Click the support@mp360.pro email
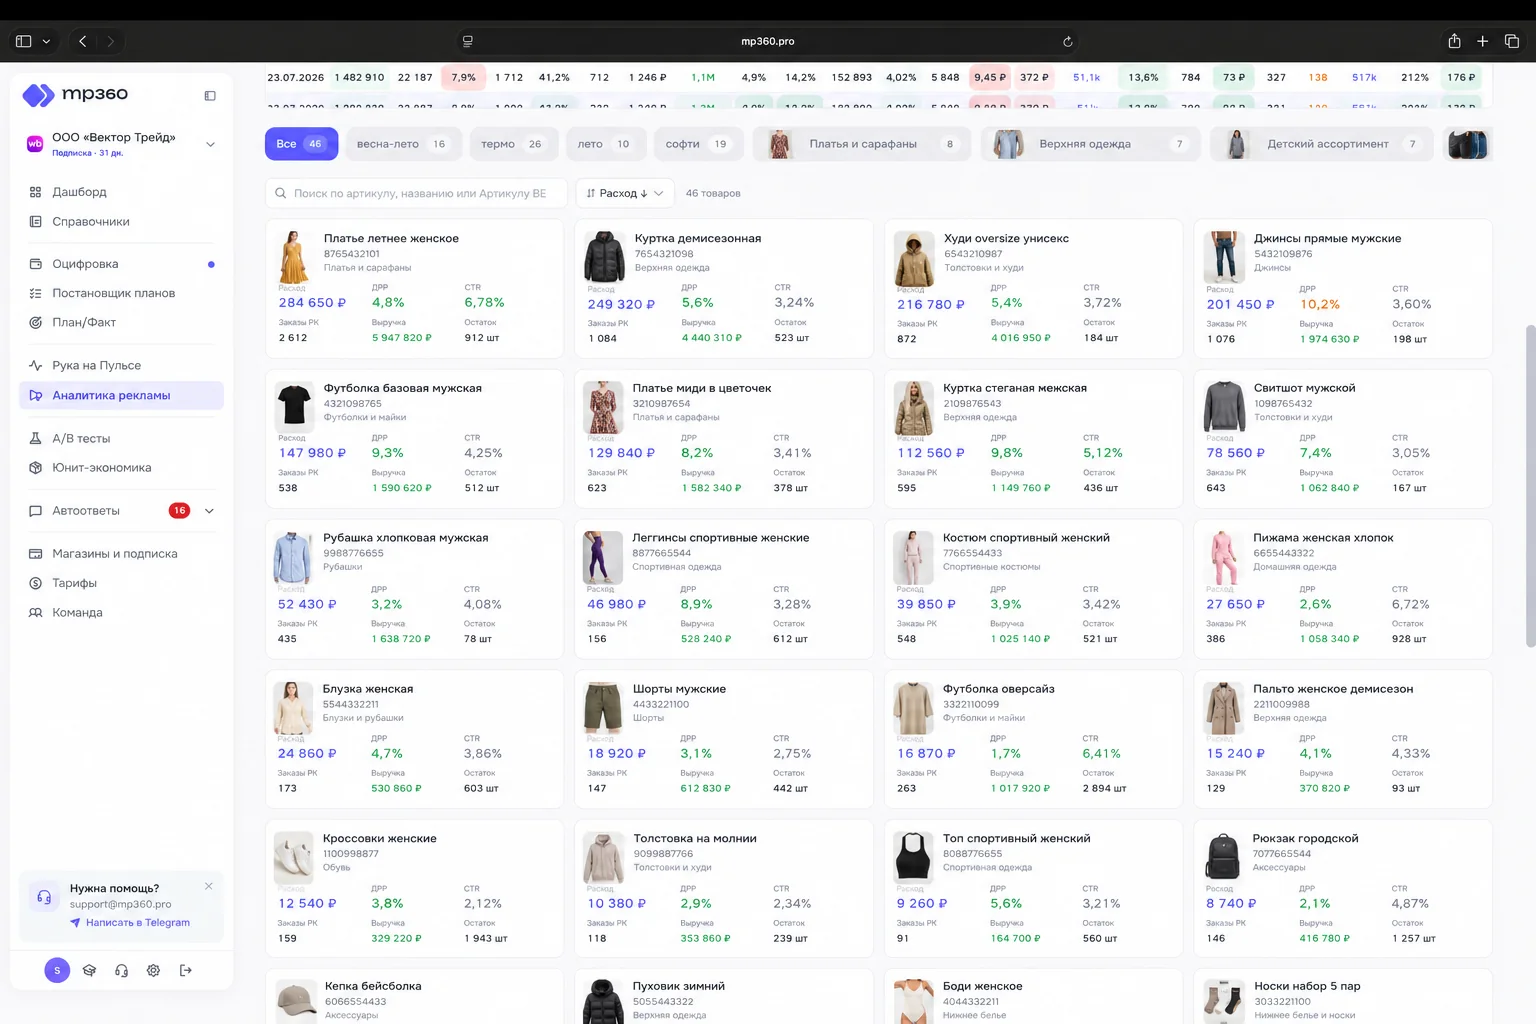 click(120, 904)
